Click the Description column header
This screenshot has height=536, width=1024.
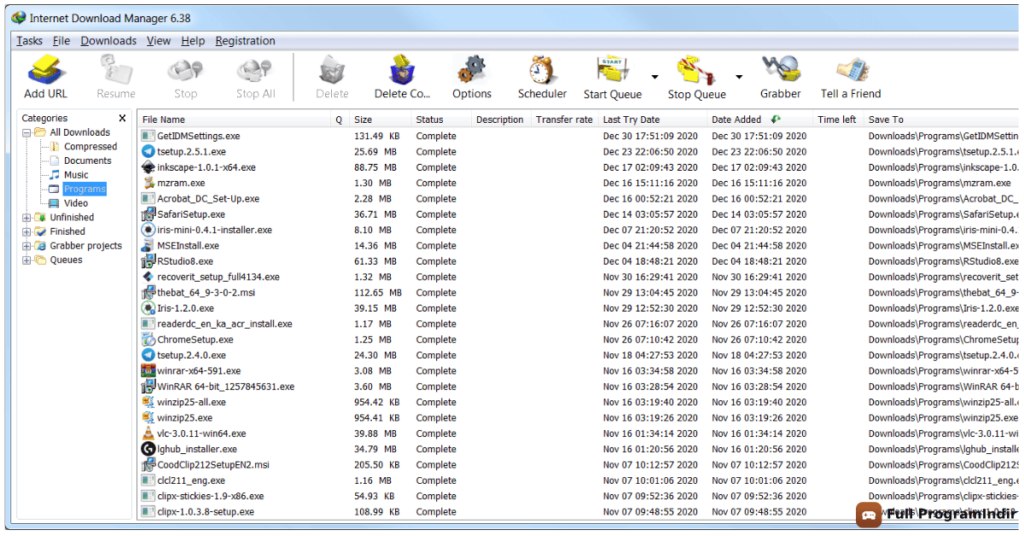500,119
